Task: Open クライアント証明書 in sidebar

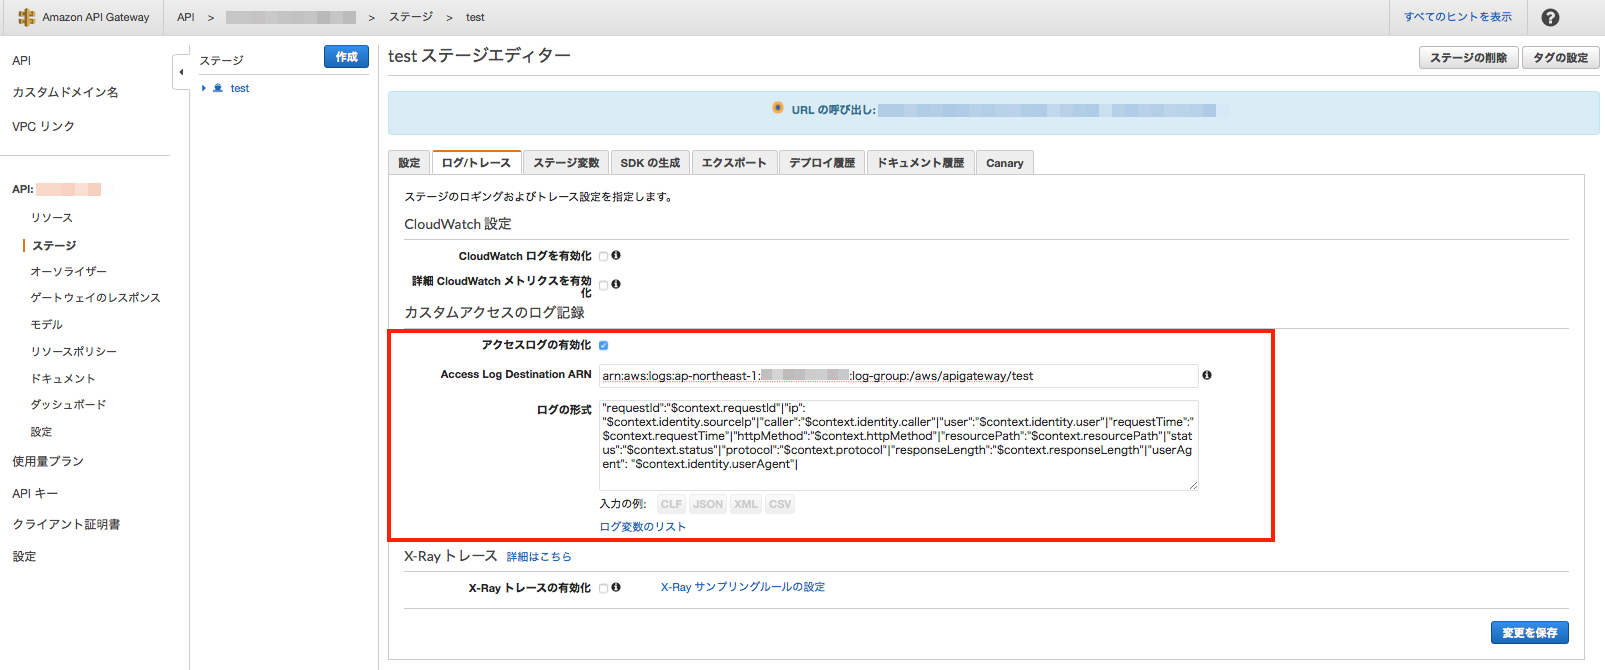Action: click(66, 525)
